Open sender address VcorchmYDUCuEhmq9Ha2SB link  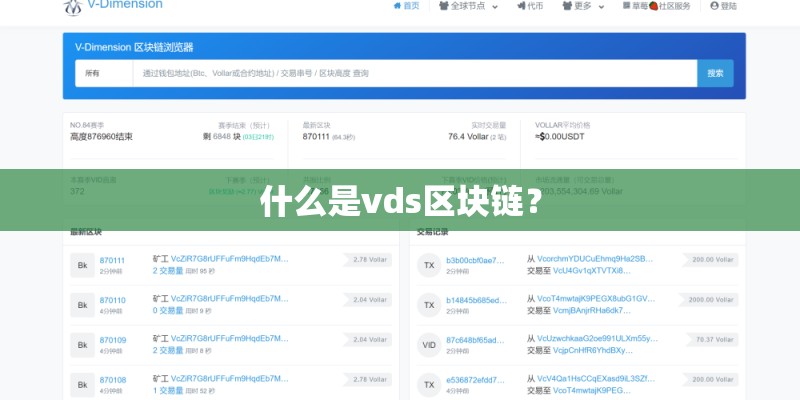click(x=595, y=259)
